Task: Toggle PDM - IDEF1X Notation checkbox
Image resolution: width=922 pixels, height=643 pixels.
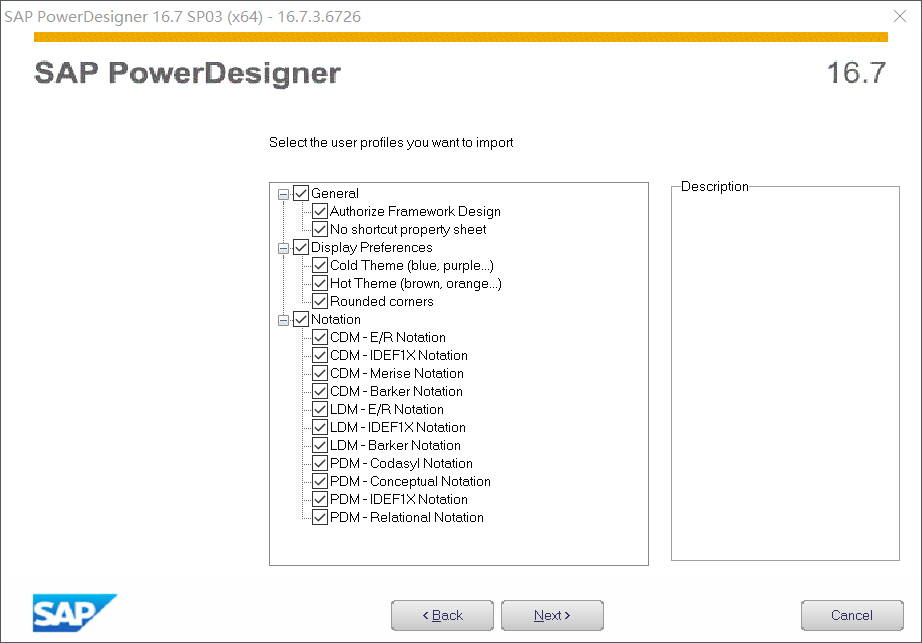Action: pos(320,499)
